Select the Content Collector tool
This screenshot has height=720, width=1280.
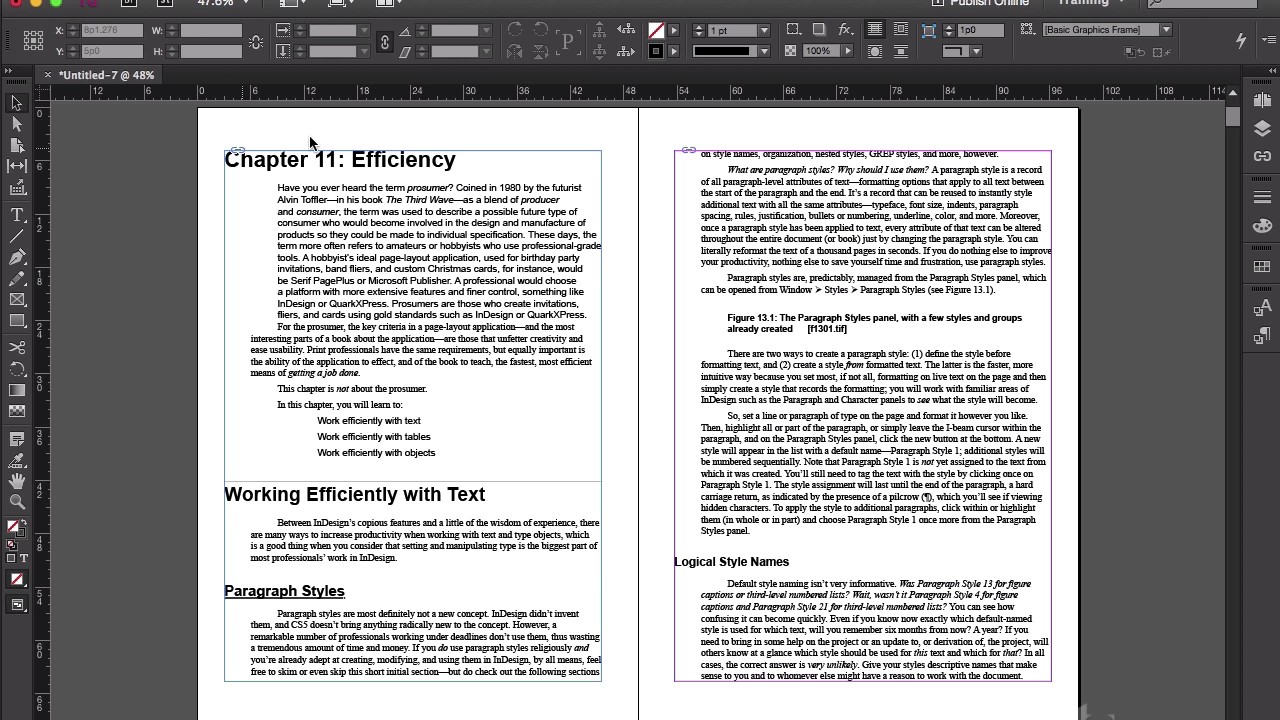17,187
